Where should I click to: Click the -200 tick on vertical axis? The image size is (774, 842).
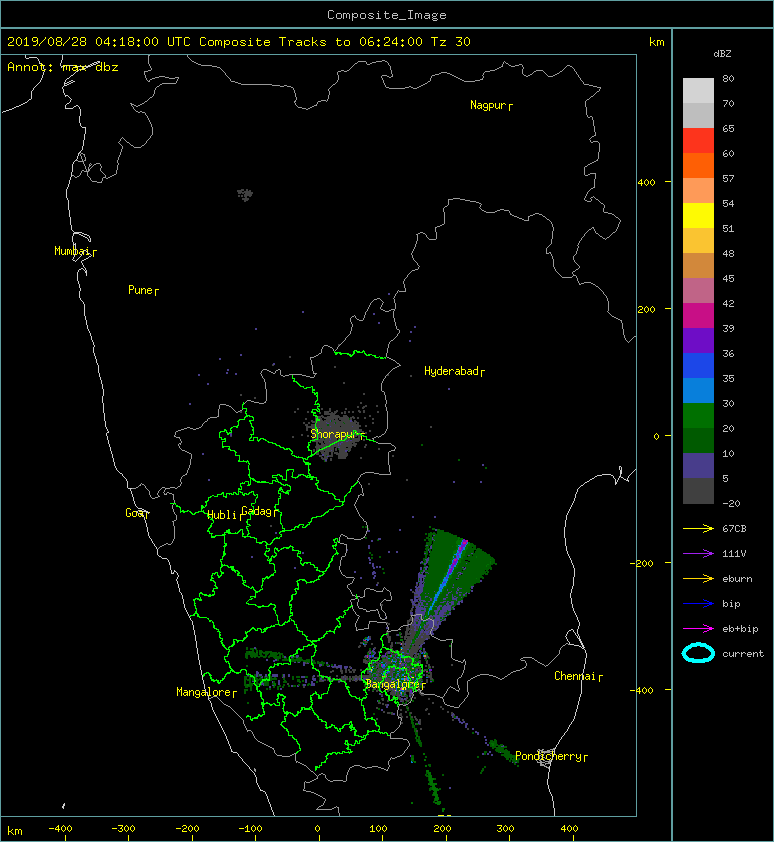pyautogui.click(x=641, y=563)
